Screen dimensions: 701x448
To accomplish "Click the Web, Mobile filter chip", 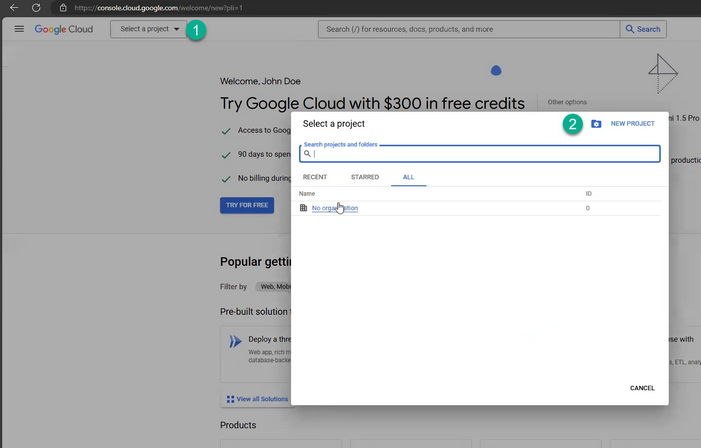I will click(x=274, y=287).
